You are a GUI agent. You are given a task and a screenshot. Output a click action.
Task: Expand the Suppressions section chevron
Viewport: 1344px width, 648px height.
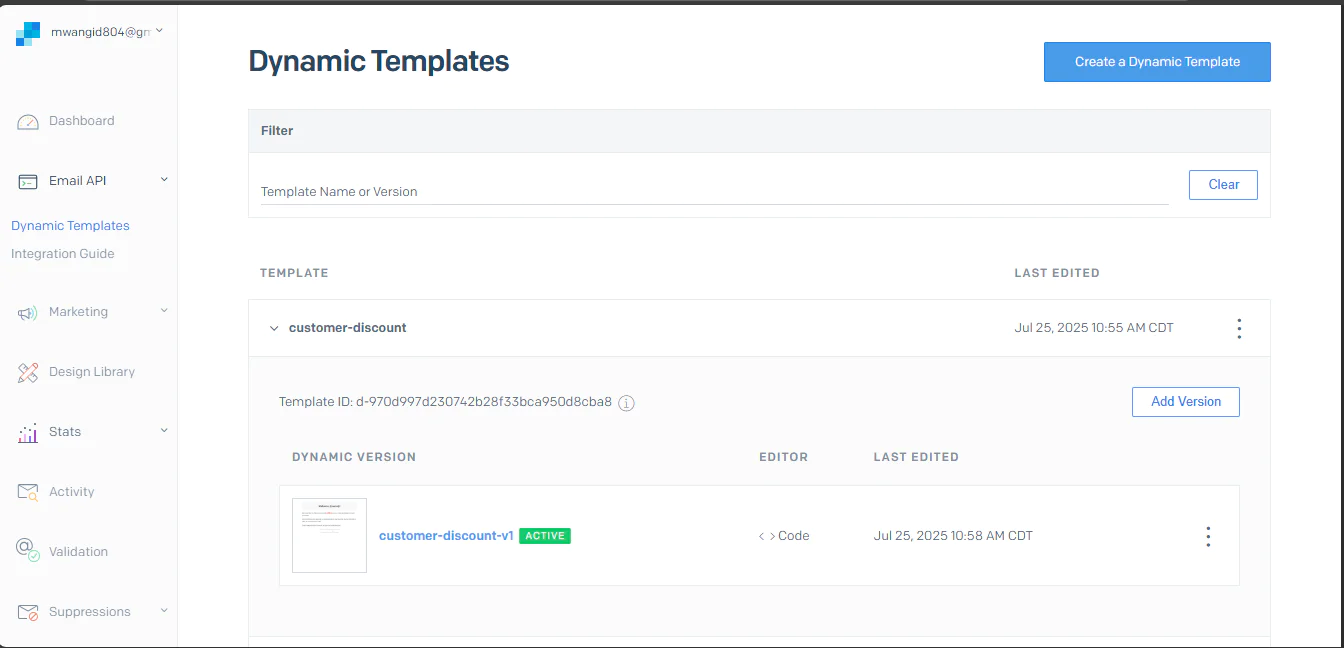(x=163, y=611)
